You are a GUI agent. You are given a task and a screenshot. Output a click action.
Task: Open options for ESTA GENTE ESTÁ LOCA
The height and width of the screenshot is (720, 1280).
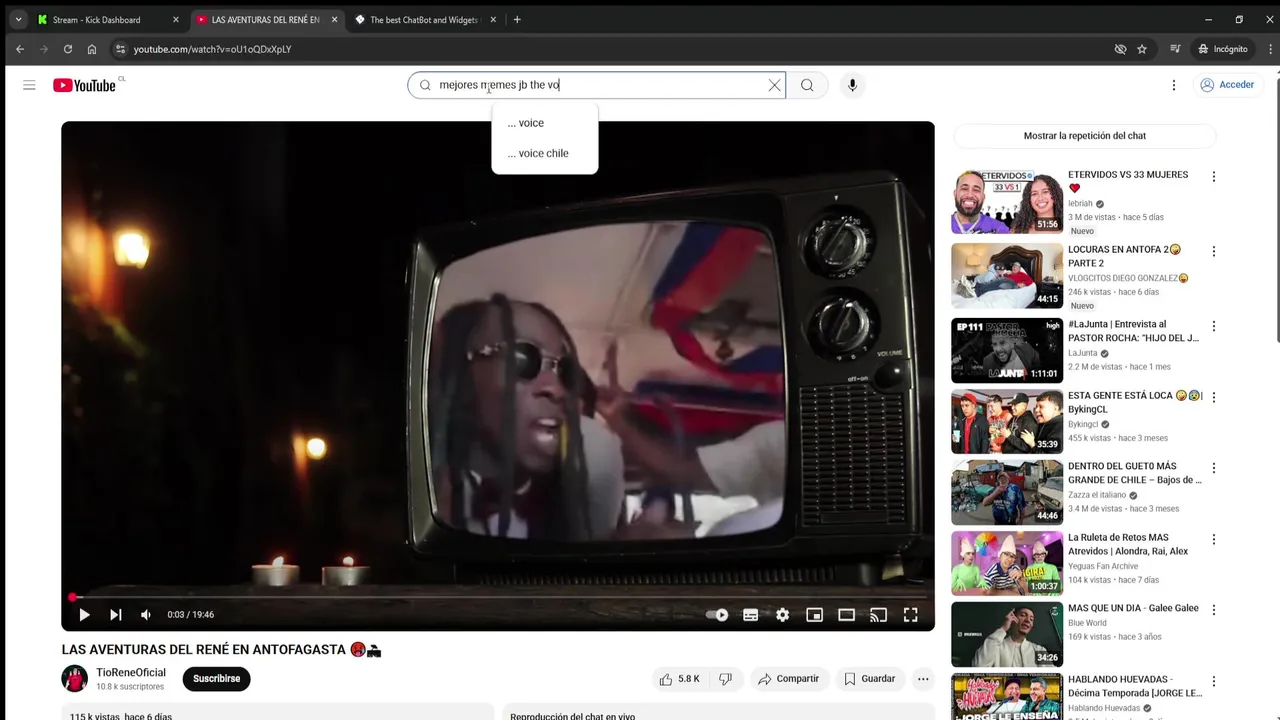click(x=1214, y=397)
